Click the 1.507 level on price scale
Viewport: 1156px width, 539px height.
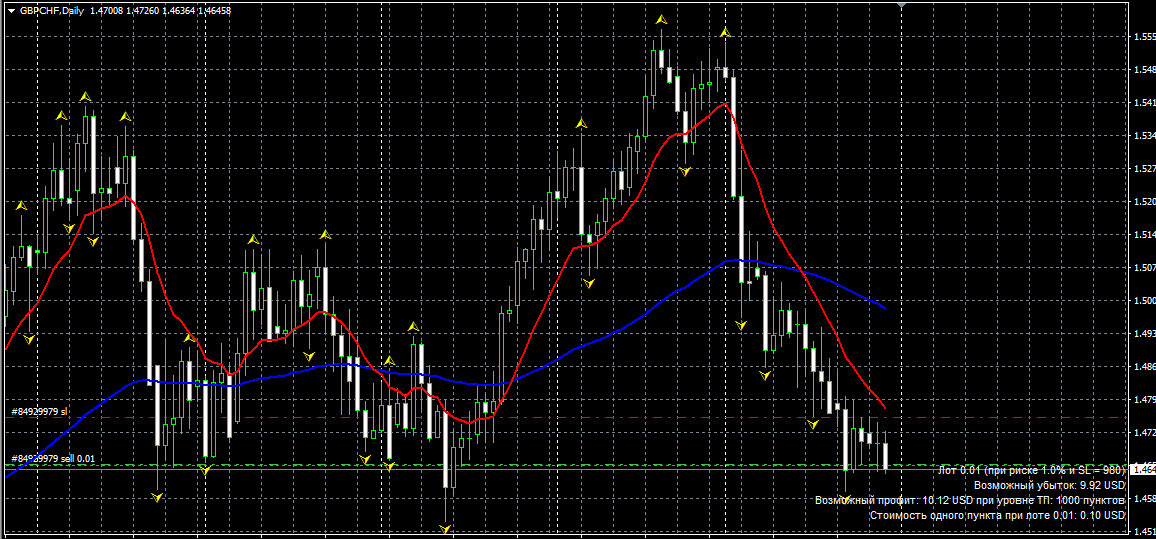coord(1143,268)
